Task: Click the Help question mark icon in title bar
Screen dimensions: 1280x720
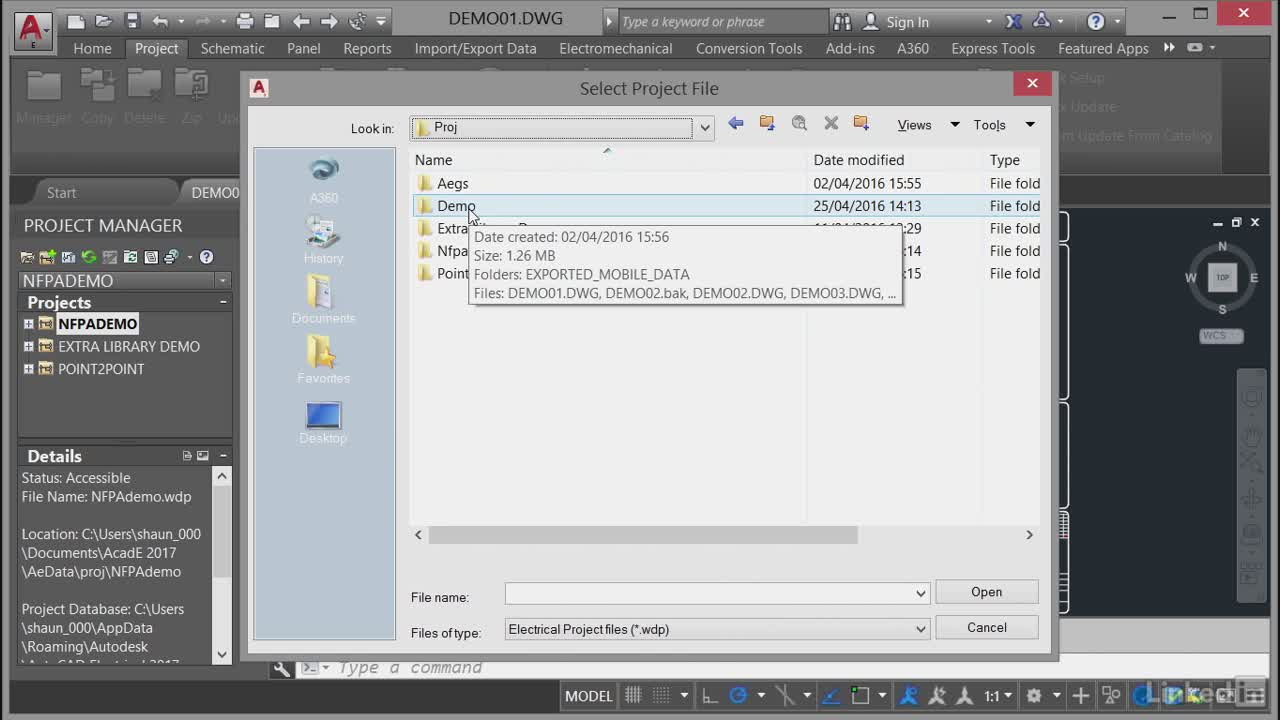Action: click(1095, 21)
